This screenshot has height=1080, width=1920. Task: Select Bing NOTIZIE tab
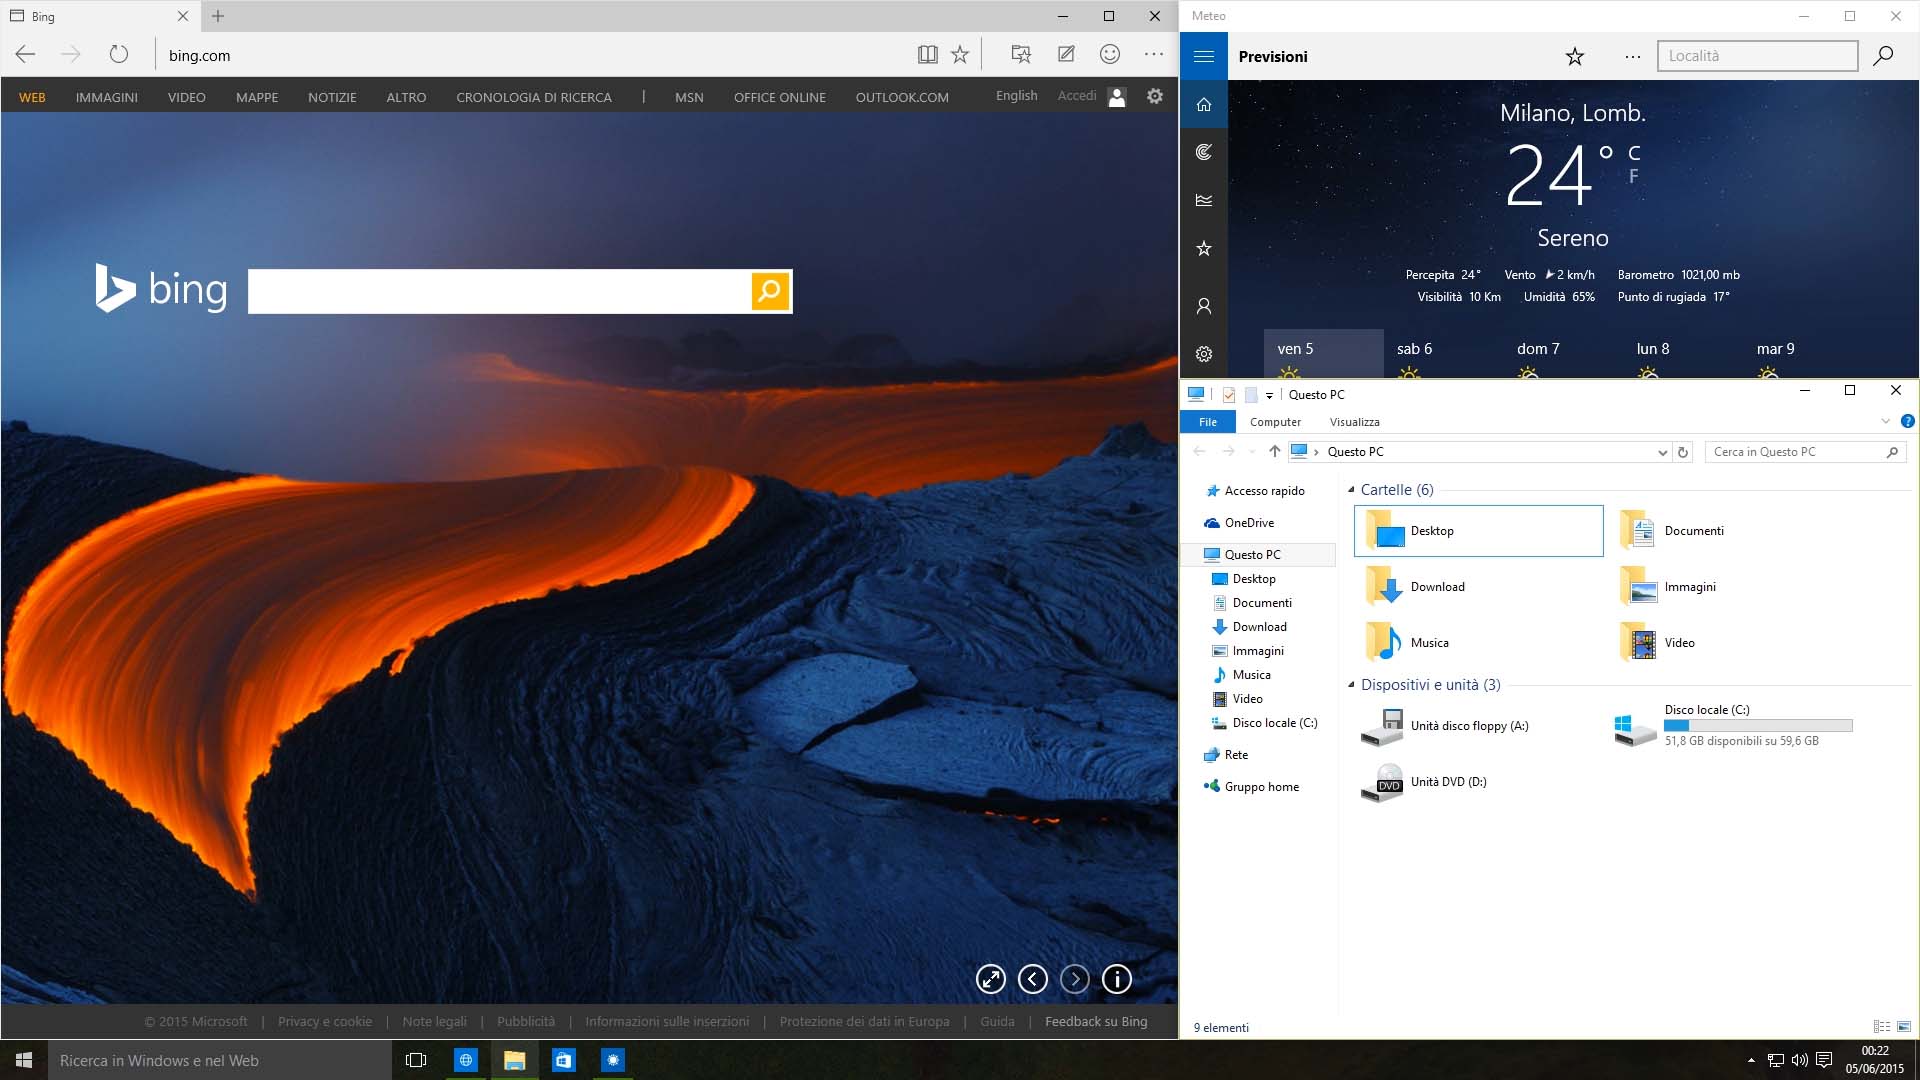[332, 97]
